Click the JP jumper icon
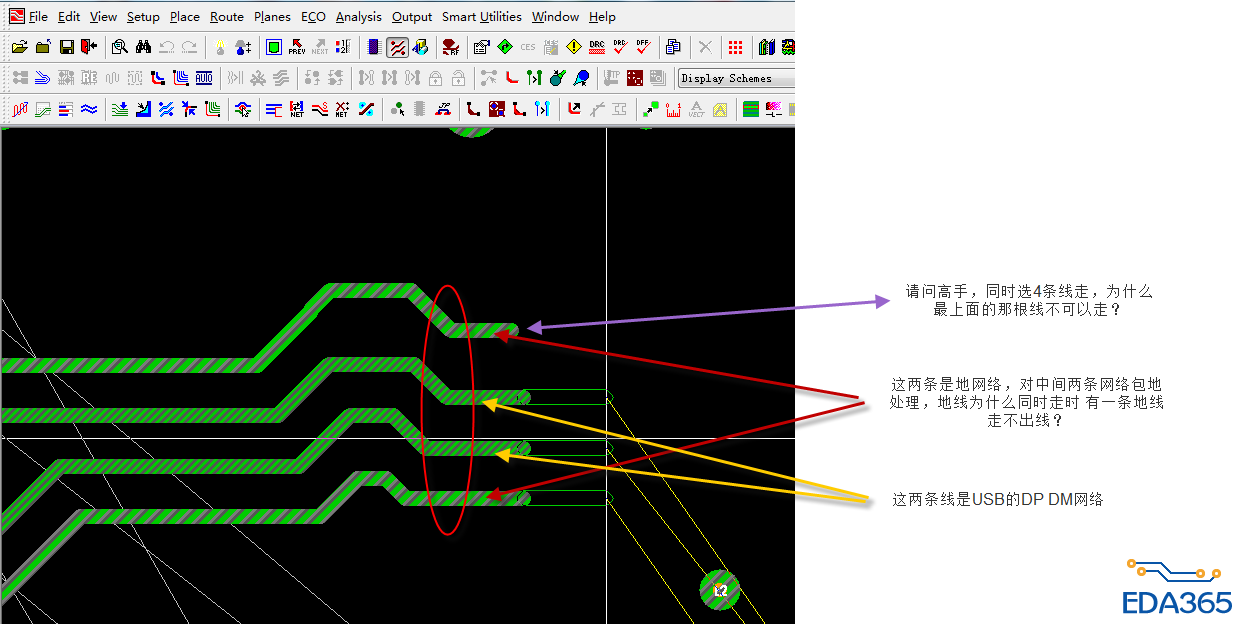The height and width of the screenshot is (624, 1248). tap(443, 109)
